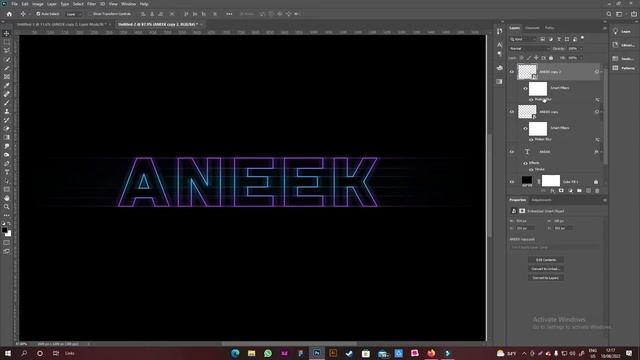This screenshot has height=360, width=640.
Task: Enable the Auto-Select checkbox
Action: (38, 14)
